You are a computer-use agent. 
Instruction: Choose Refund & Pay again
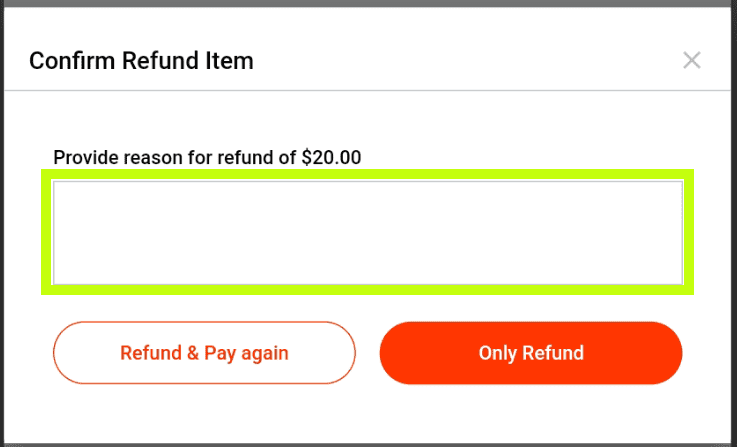[204, 353]
